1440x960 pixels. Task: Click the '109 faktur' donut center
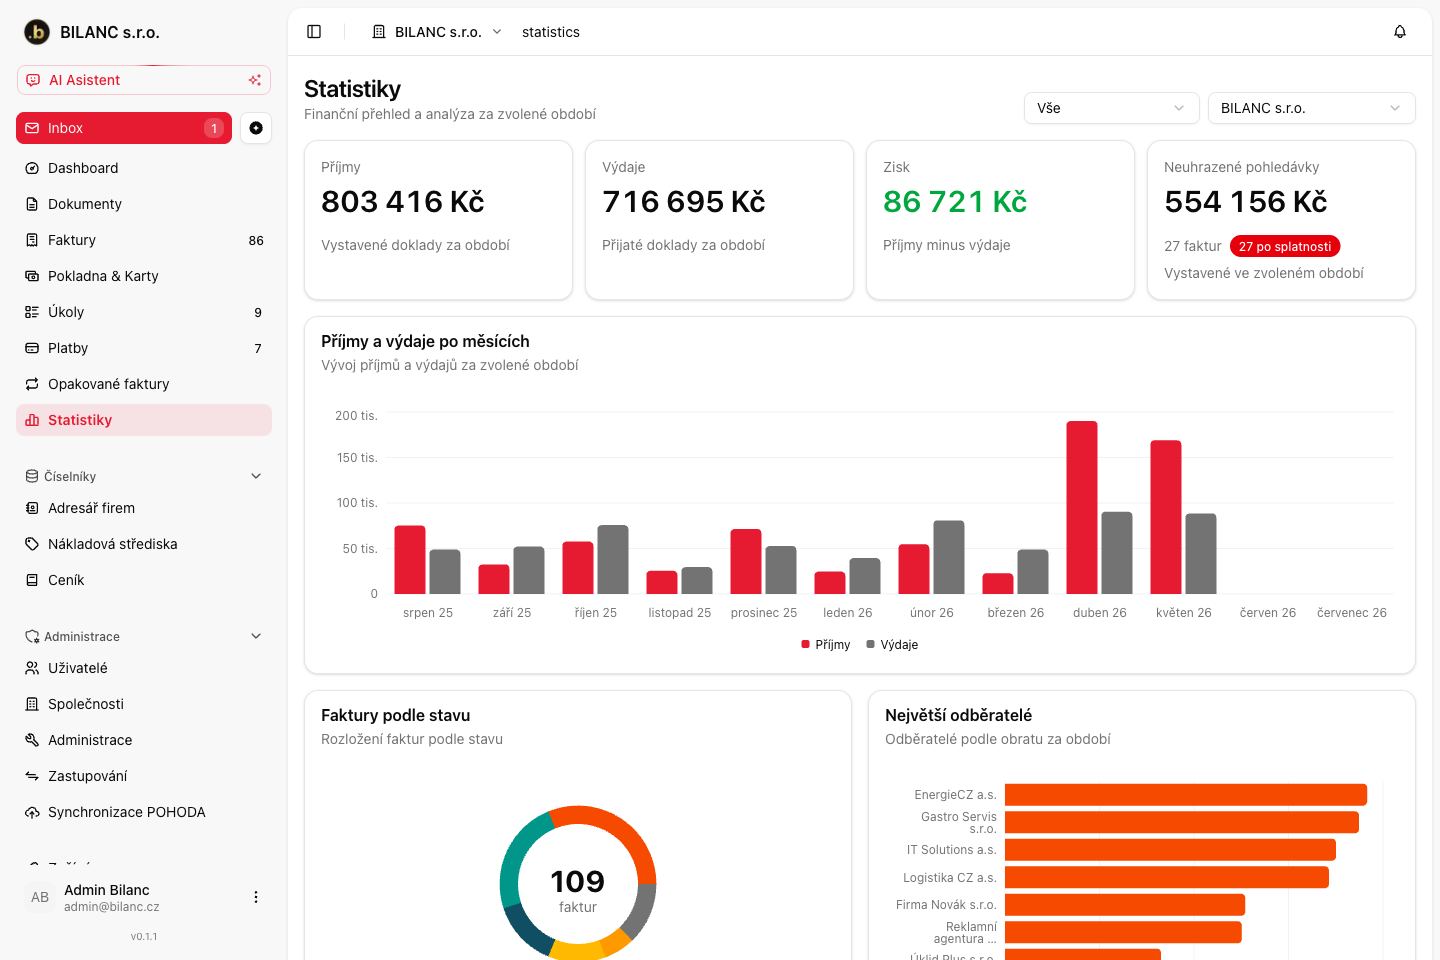pos(578,889)
